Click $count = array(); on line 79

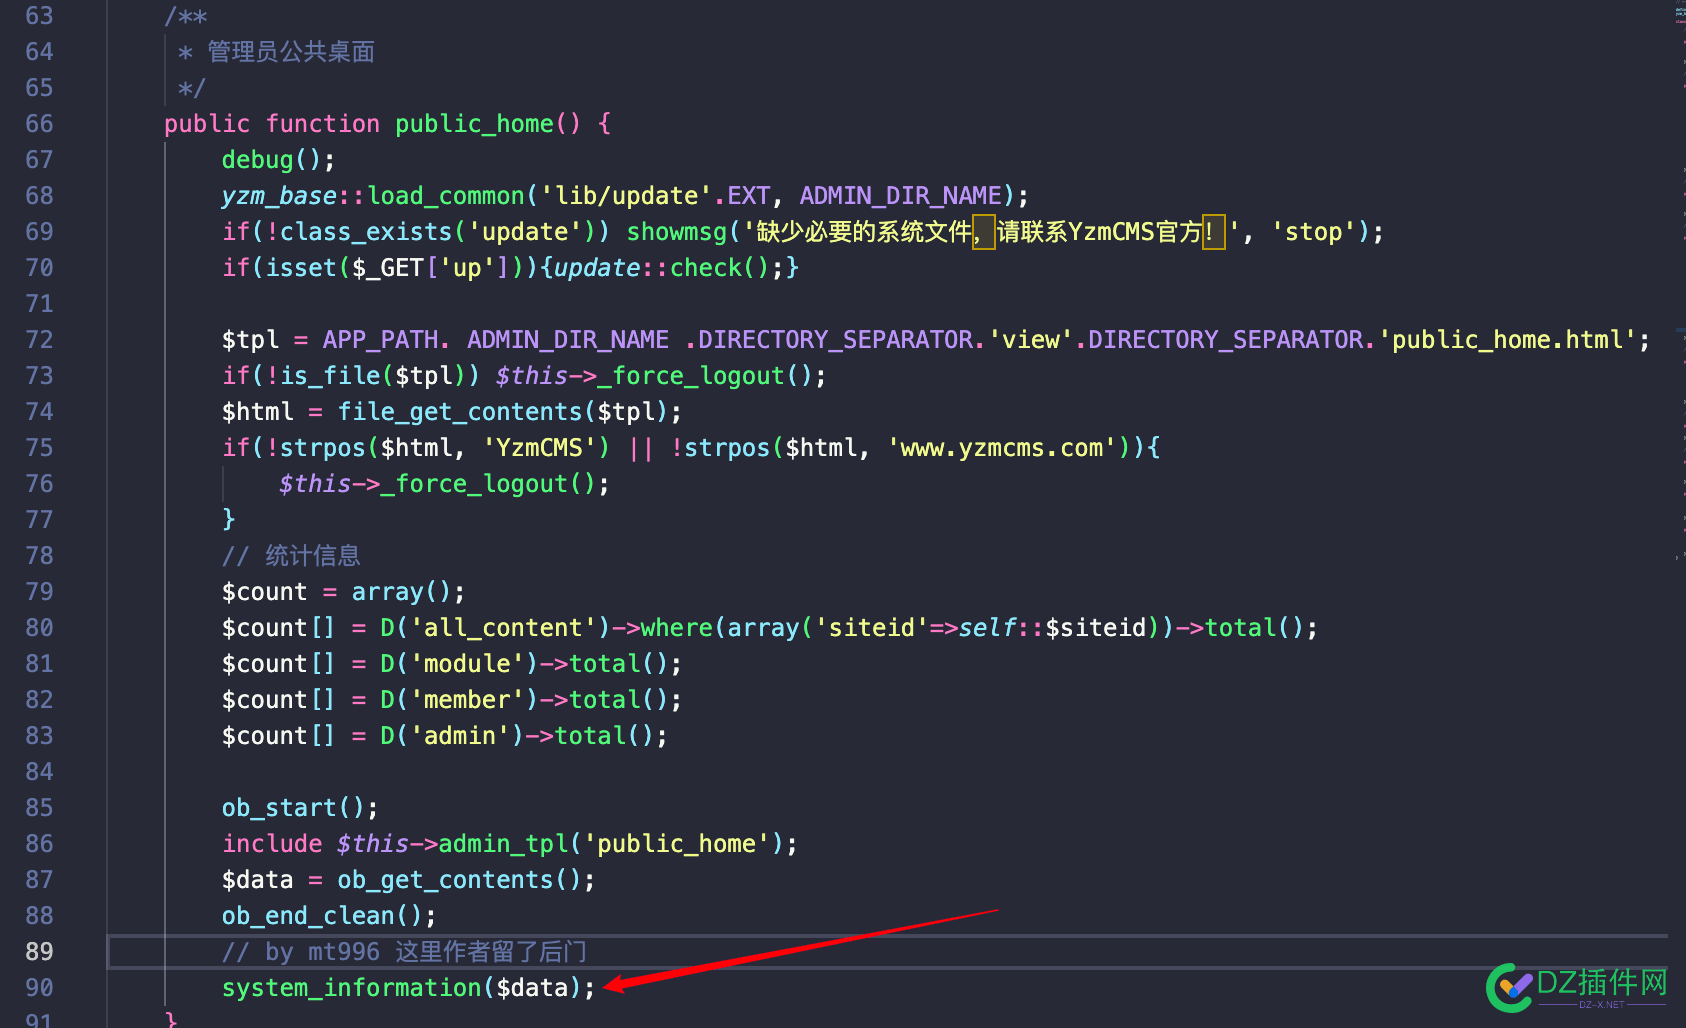coord(344,592)
